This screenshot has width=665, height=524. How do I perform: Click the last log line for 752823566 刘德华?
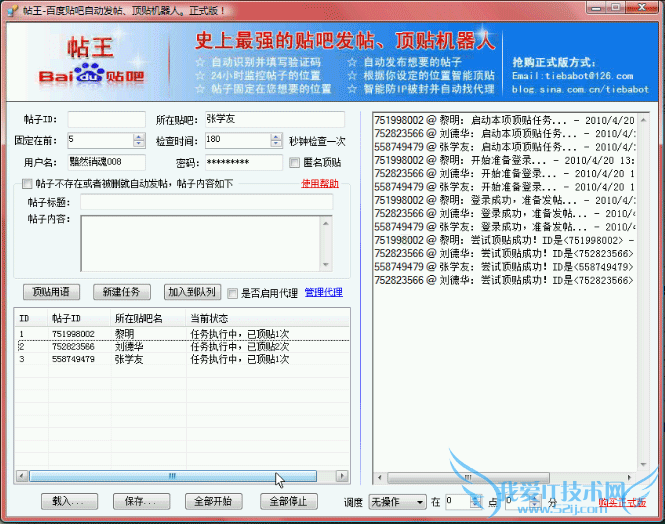pyautogui.click(x=504, y=280)
